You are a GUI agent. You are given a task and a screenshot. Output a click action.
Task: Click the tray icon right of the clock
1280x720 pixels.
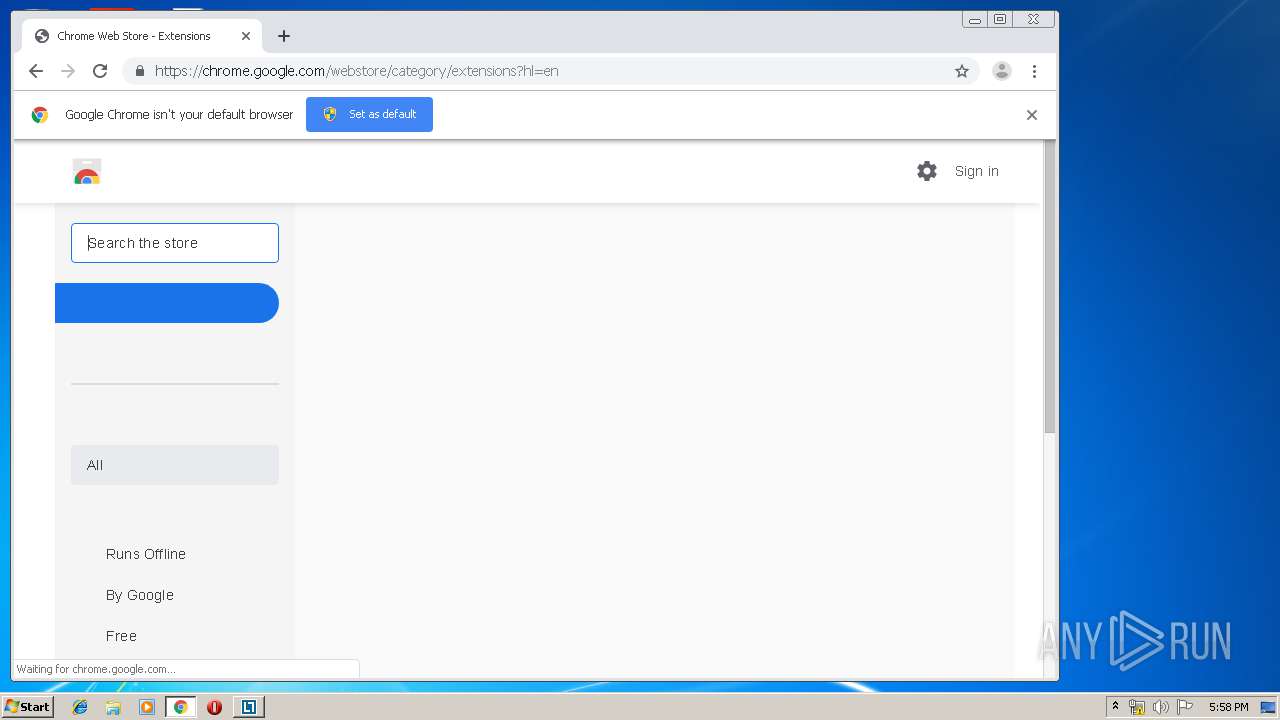1268,707
